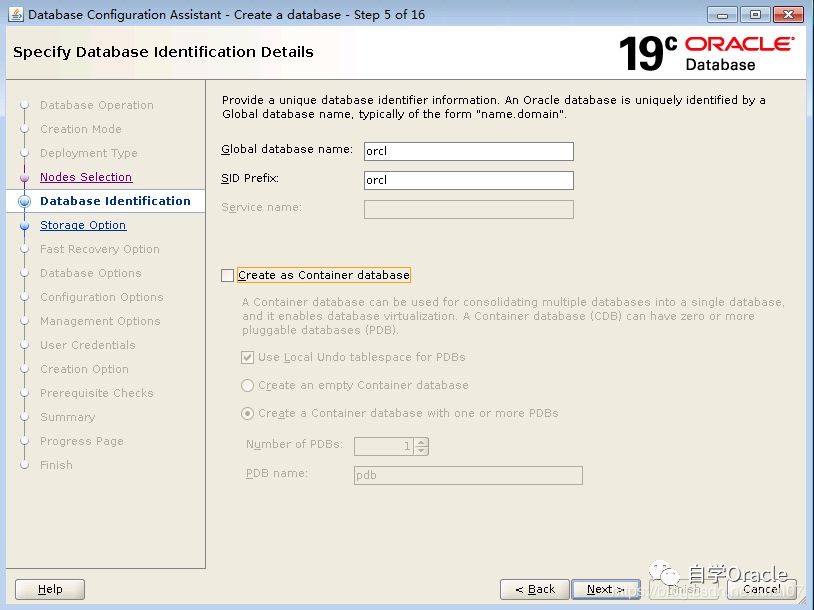Increase the Number of PDBs spinner
The height and width of the screenshot is (610, 814).
(x=422, y=442)
